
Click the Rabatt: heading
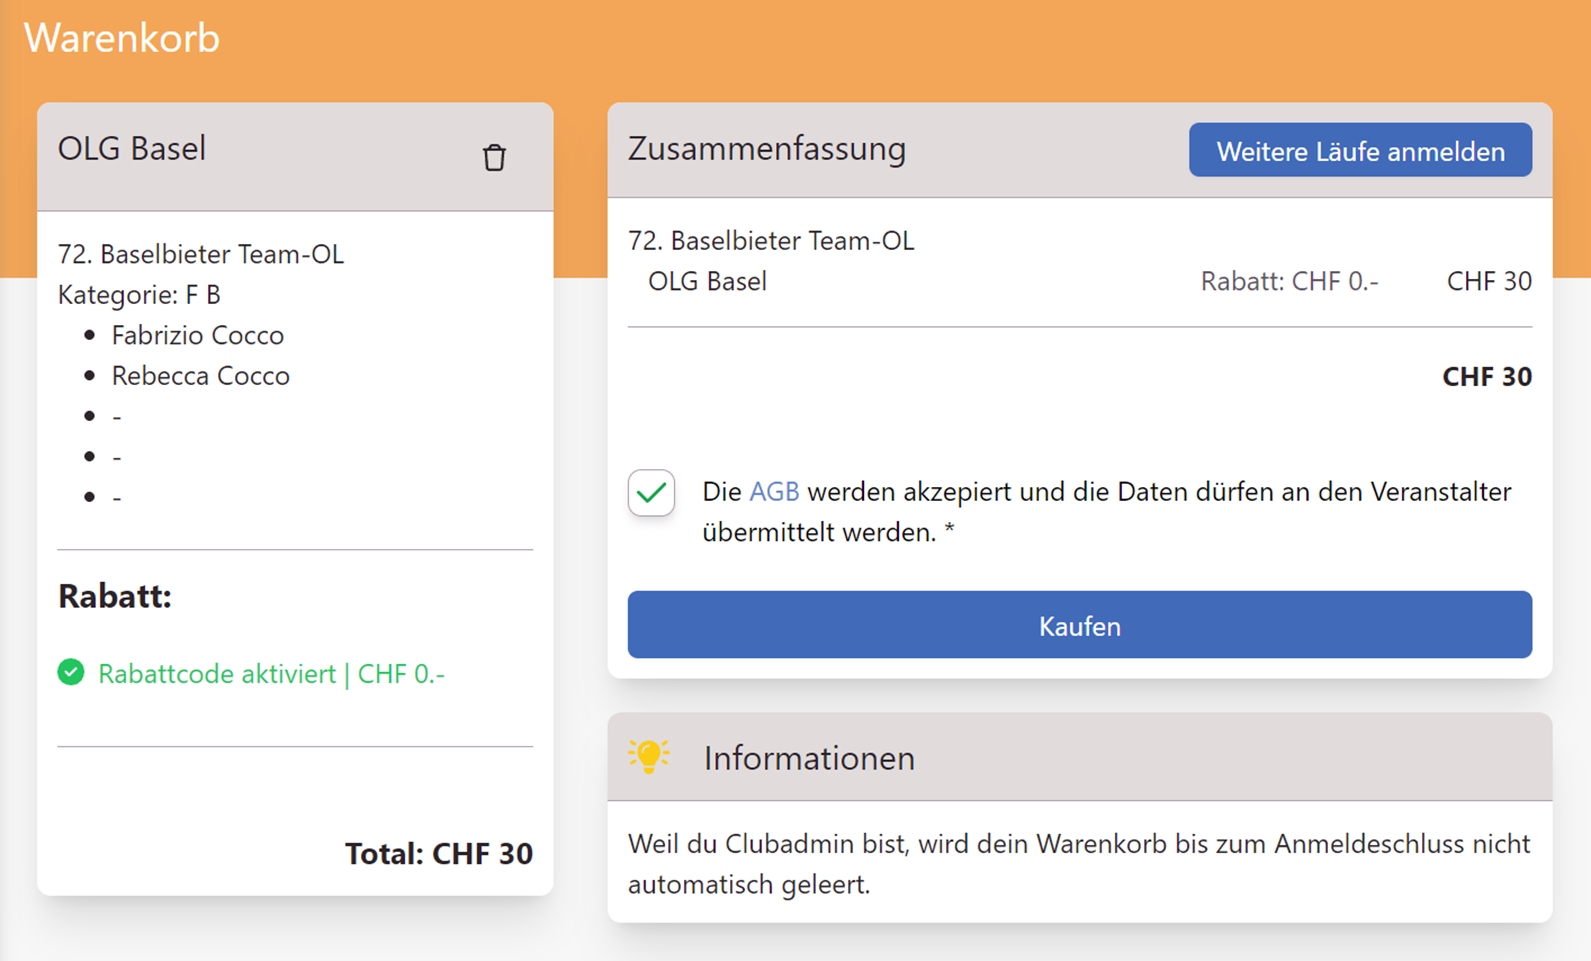115,596
